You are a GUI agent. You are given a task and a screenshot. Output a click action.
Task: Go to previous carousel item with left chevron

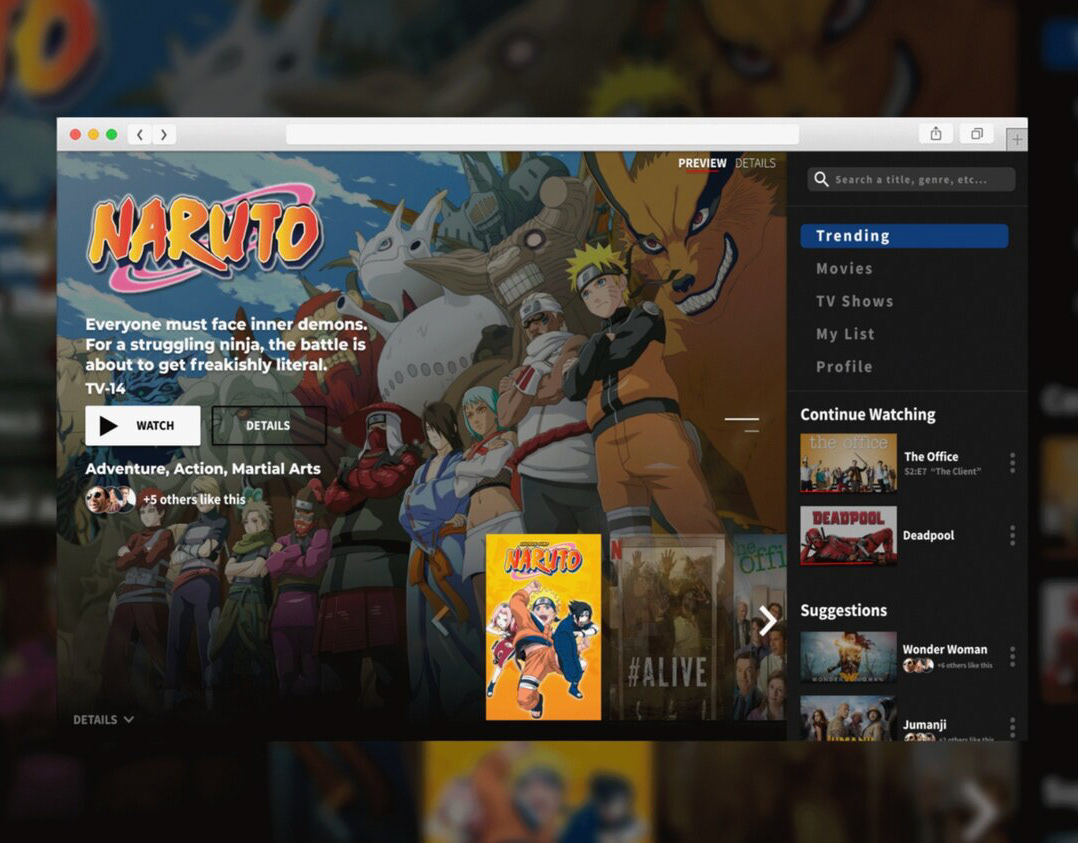(x=440, y=621)
